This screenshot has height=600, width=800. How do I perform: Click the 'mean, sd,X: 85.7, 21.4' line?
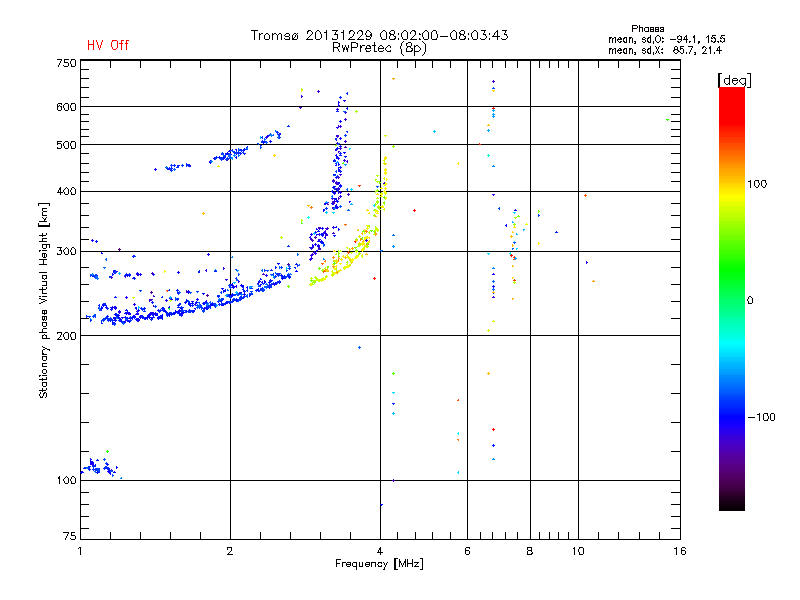[665, 51]
